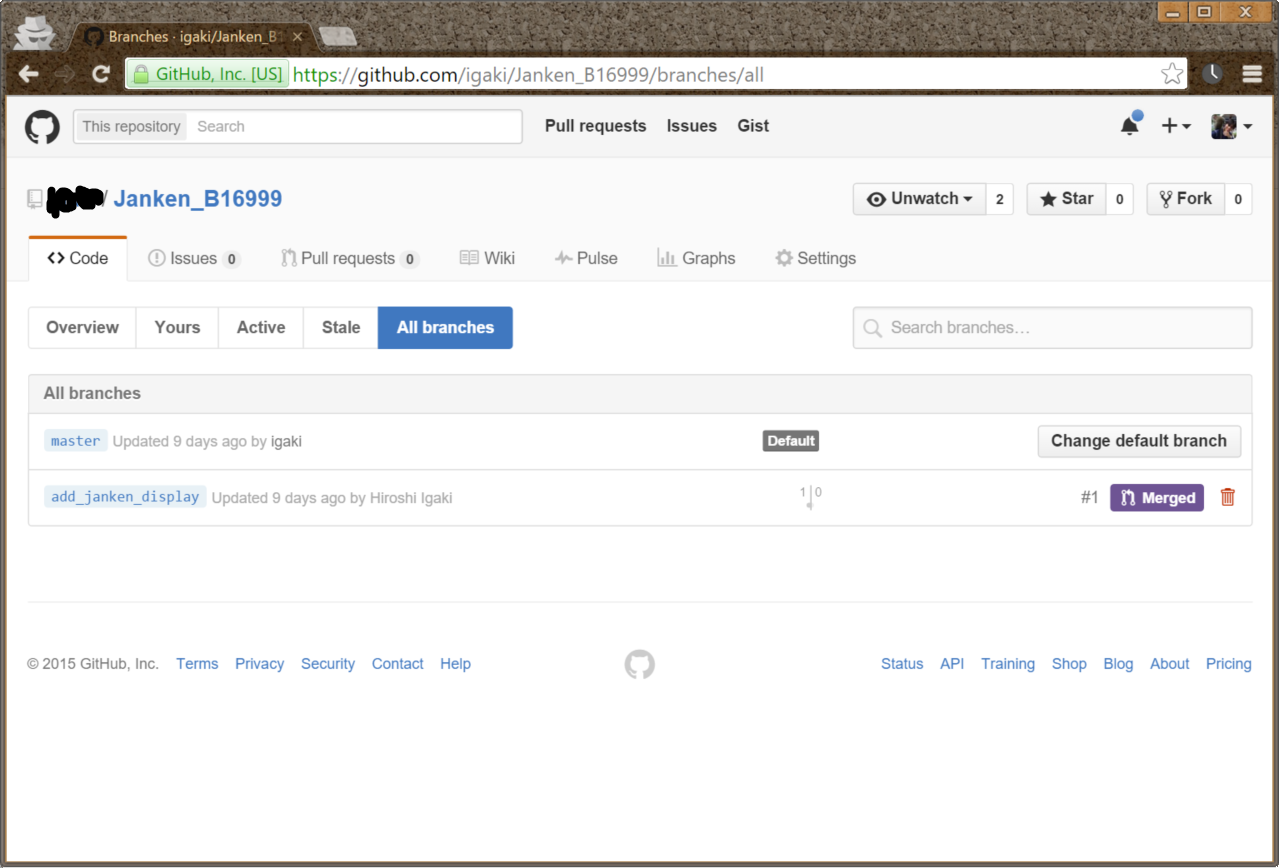Open the Unwatch dropdown

[919, 199]
